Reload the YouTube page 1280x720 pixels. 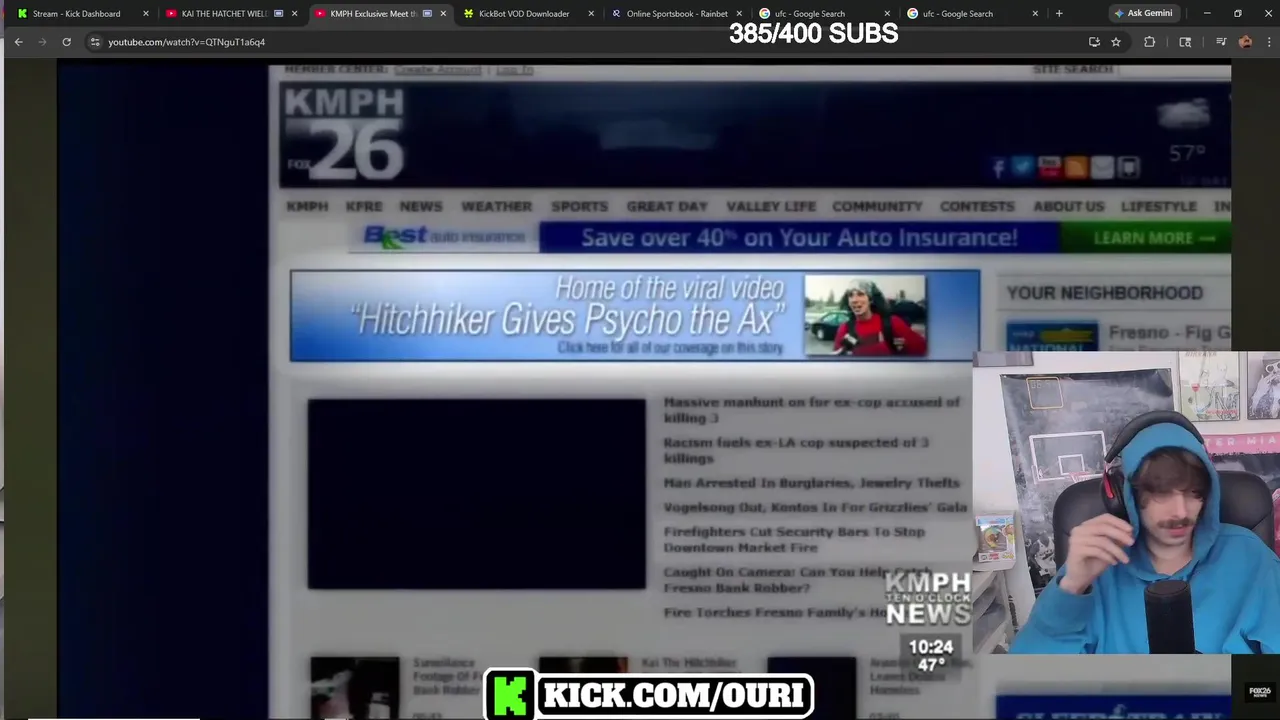tap(66, 42)
